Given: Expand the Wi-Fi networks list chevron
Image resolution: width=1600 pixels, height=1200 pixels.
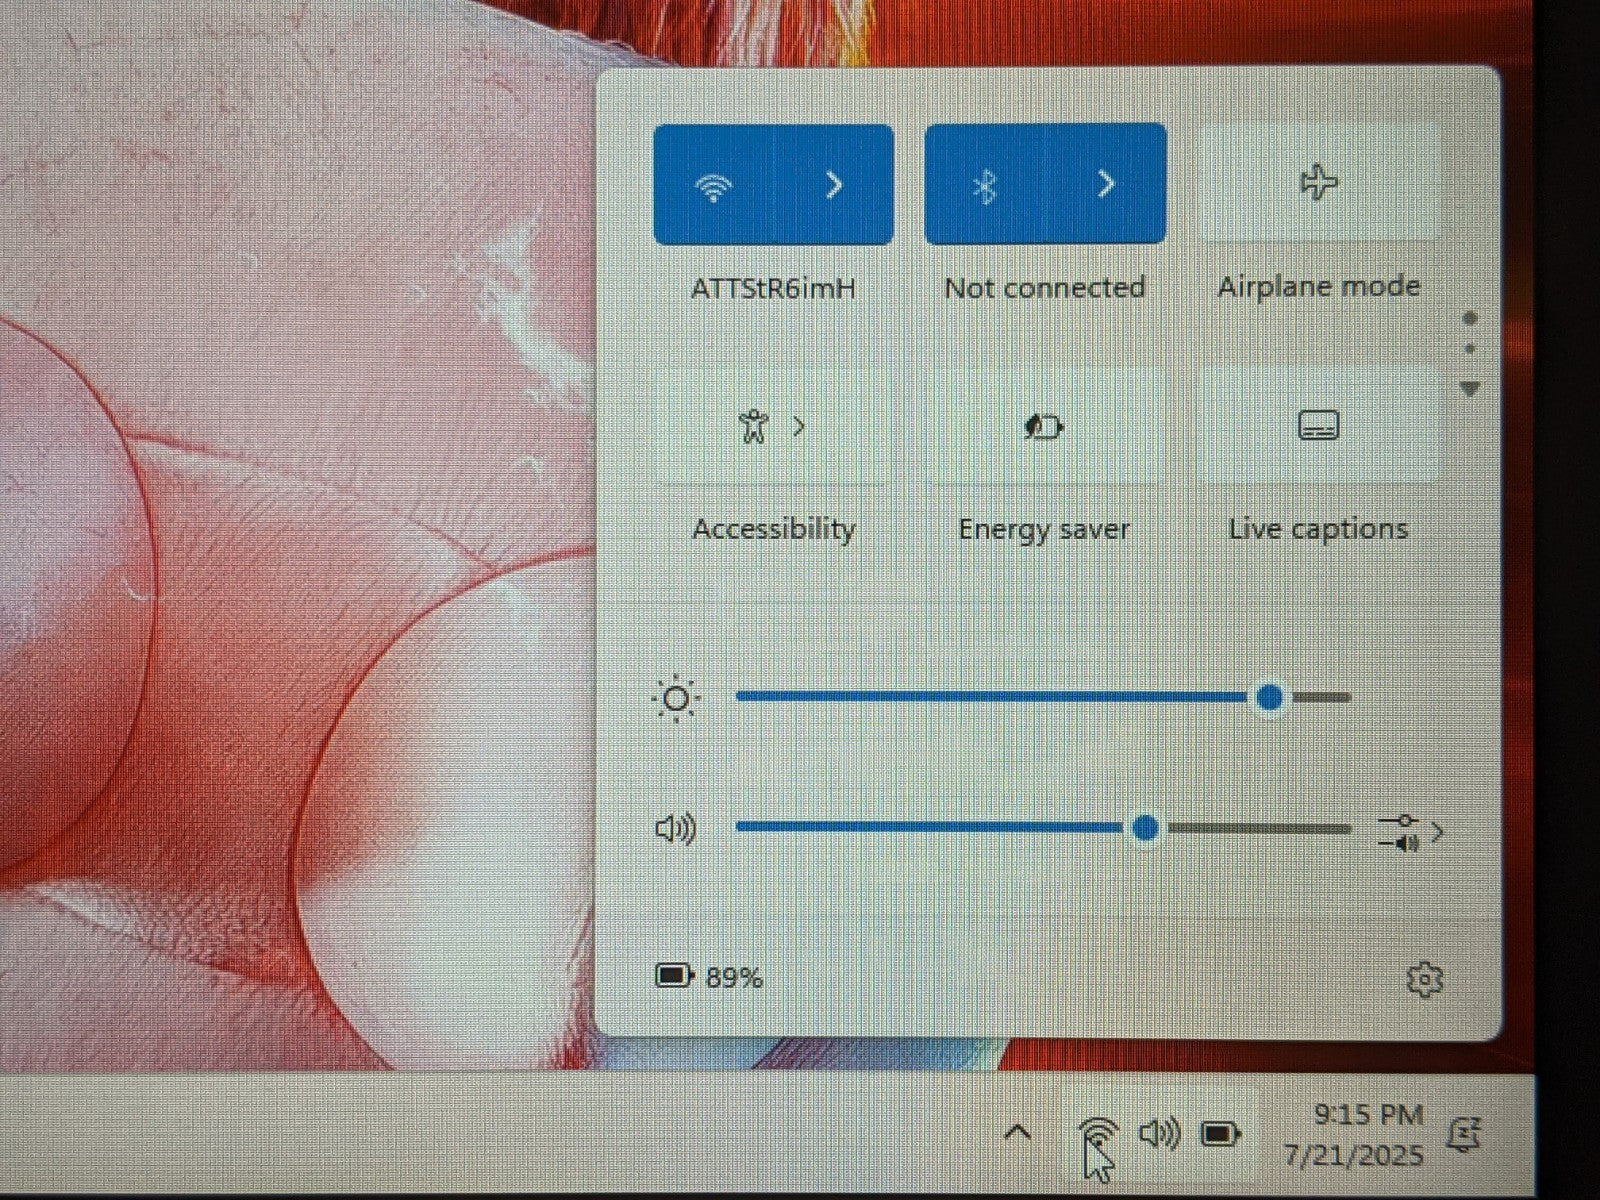Looking at the screenshot, I should (834, 185).
